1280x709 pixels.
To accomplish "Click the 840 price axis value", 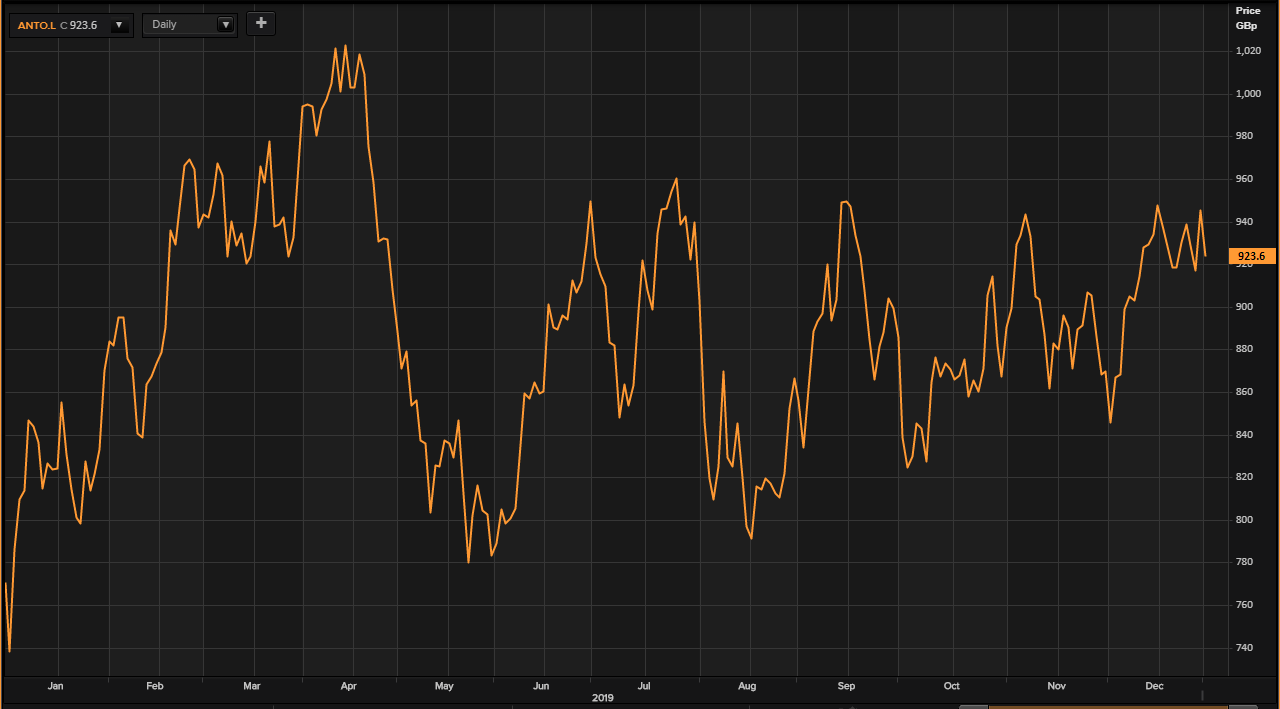I will (x=1245, y=435).
